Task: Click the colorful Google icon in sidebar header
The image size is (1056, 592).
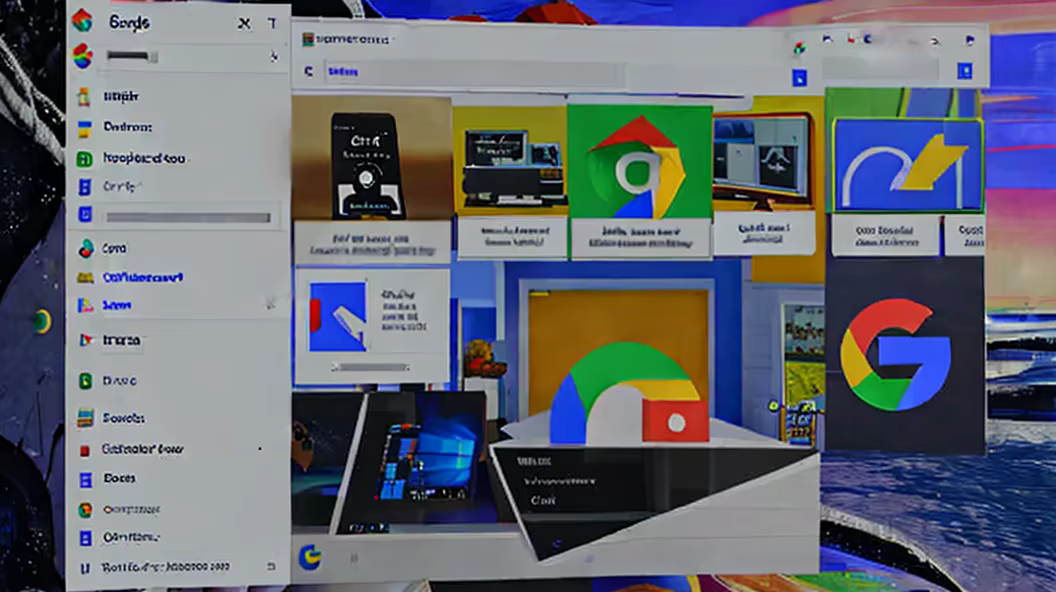Action: pos(82,21)
